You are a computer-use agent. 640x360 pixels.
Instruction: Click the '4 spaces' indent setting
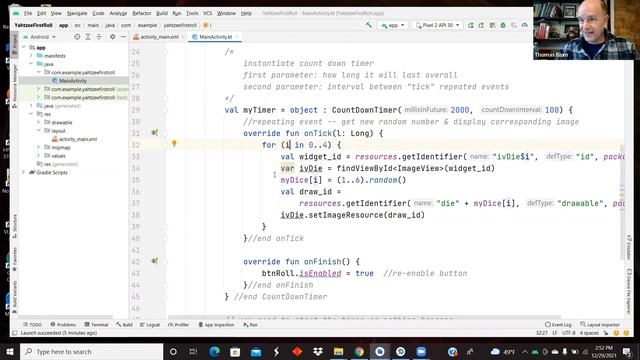pos(589,333)
